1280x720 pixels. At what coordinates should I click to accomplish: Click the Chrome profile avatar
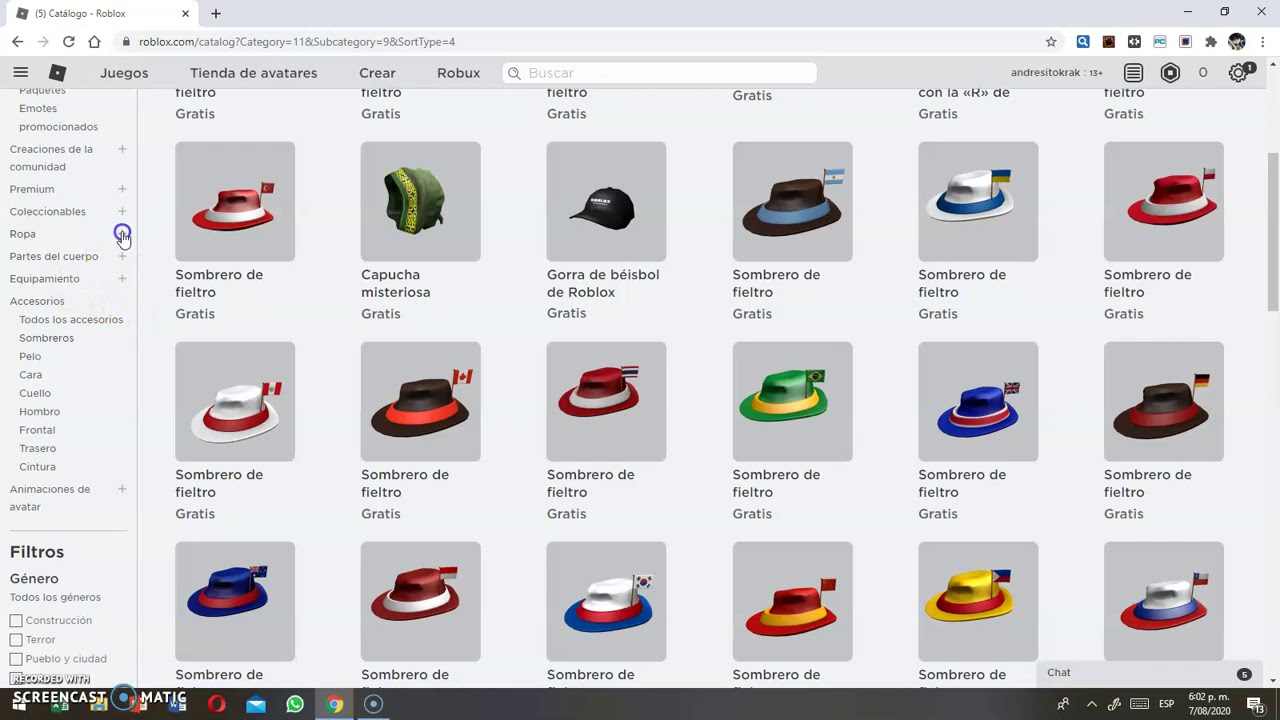click(1237, 42)
